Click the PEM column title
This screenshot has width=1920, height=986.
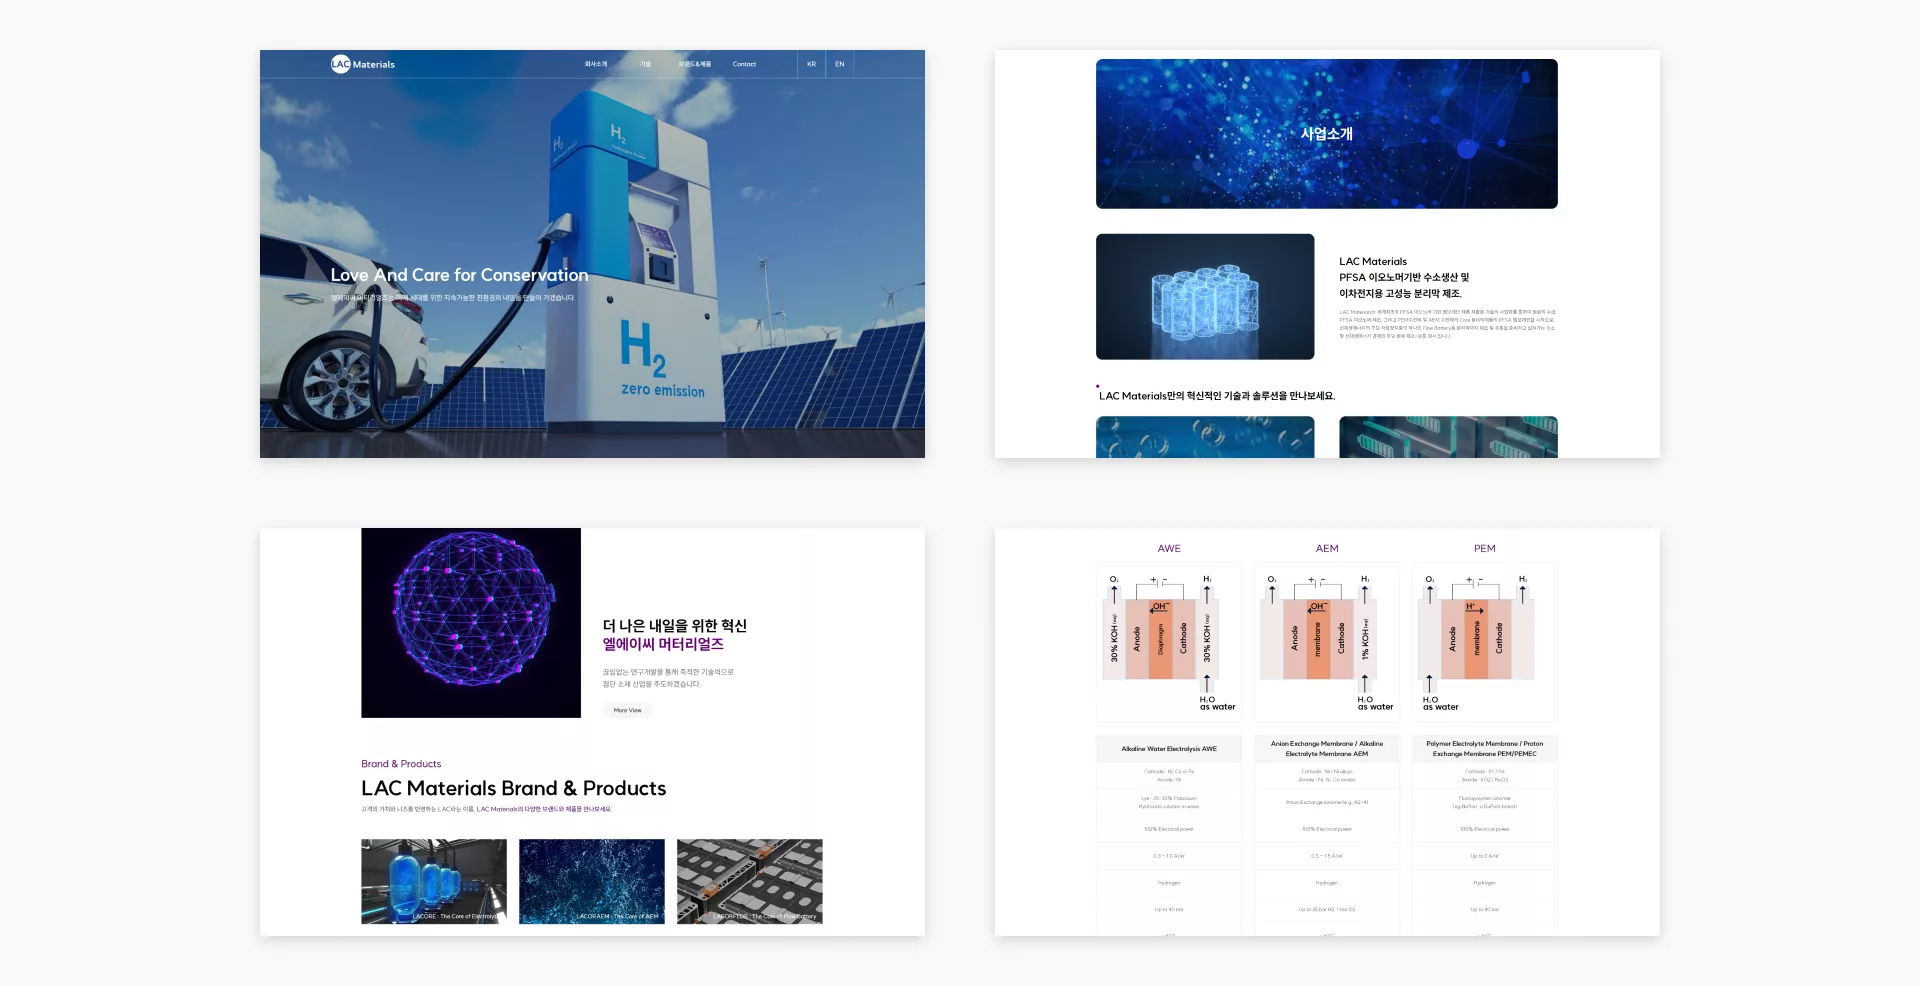[1485, 549]
